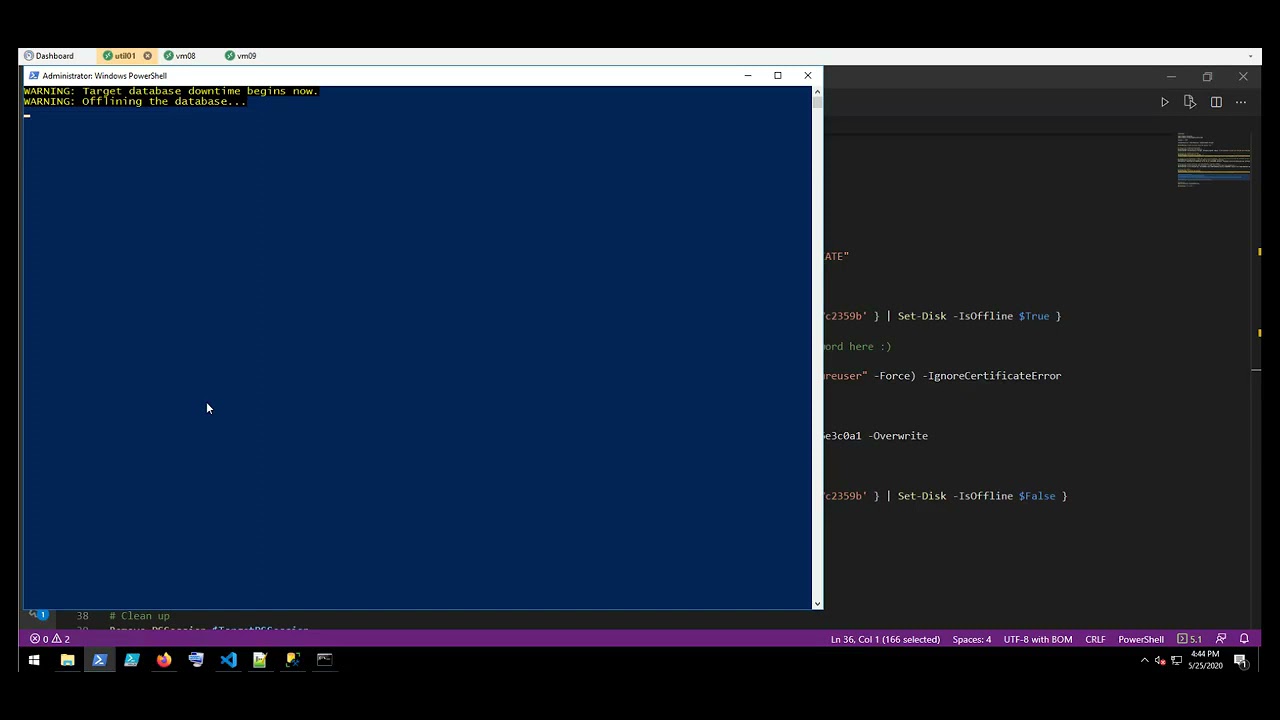Launch Firefox from the taskbar
Viewport: 1280px width, 720px height.
tap(164, 660)
